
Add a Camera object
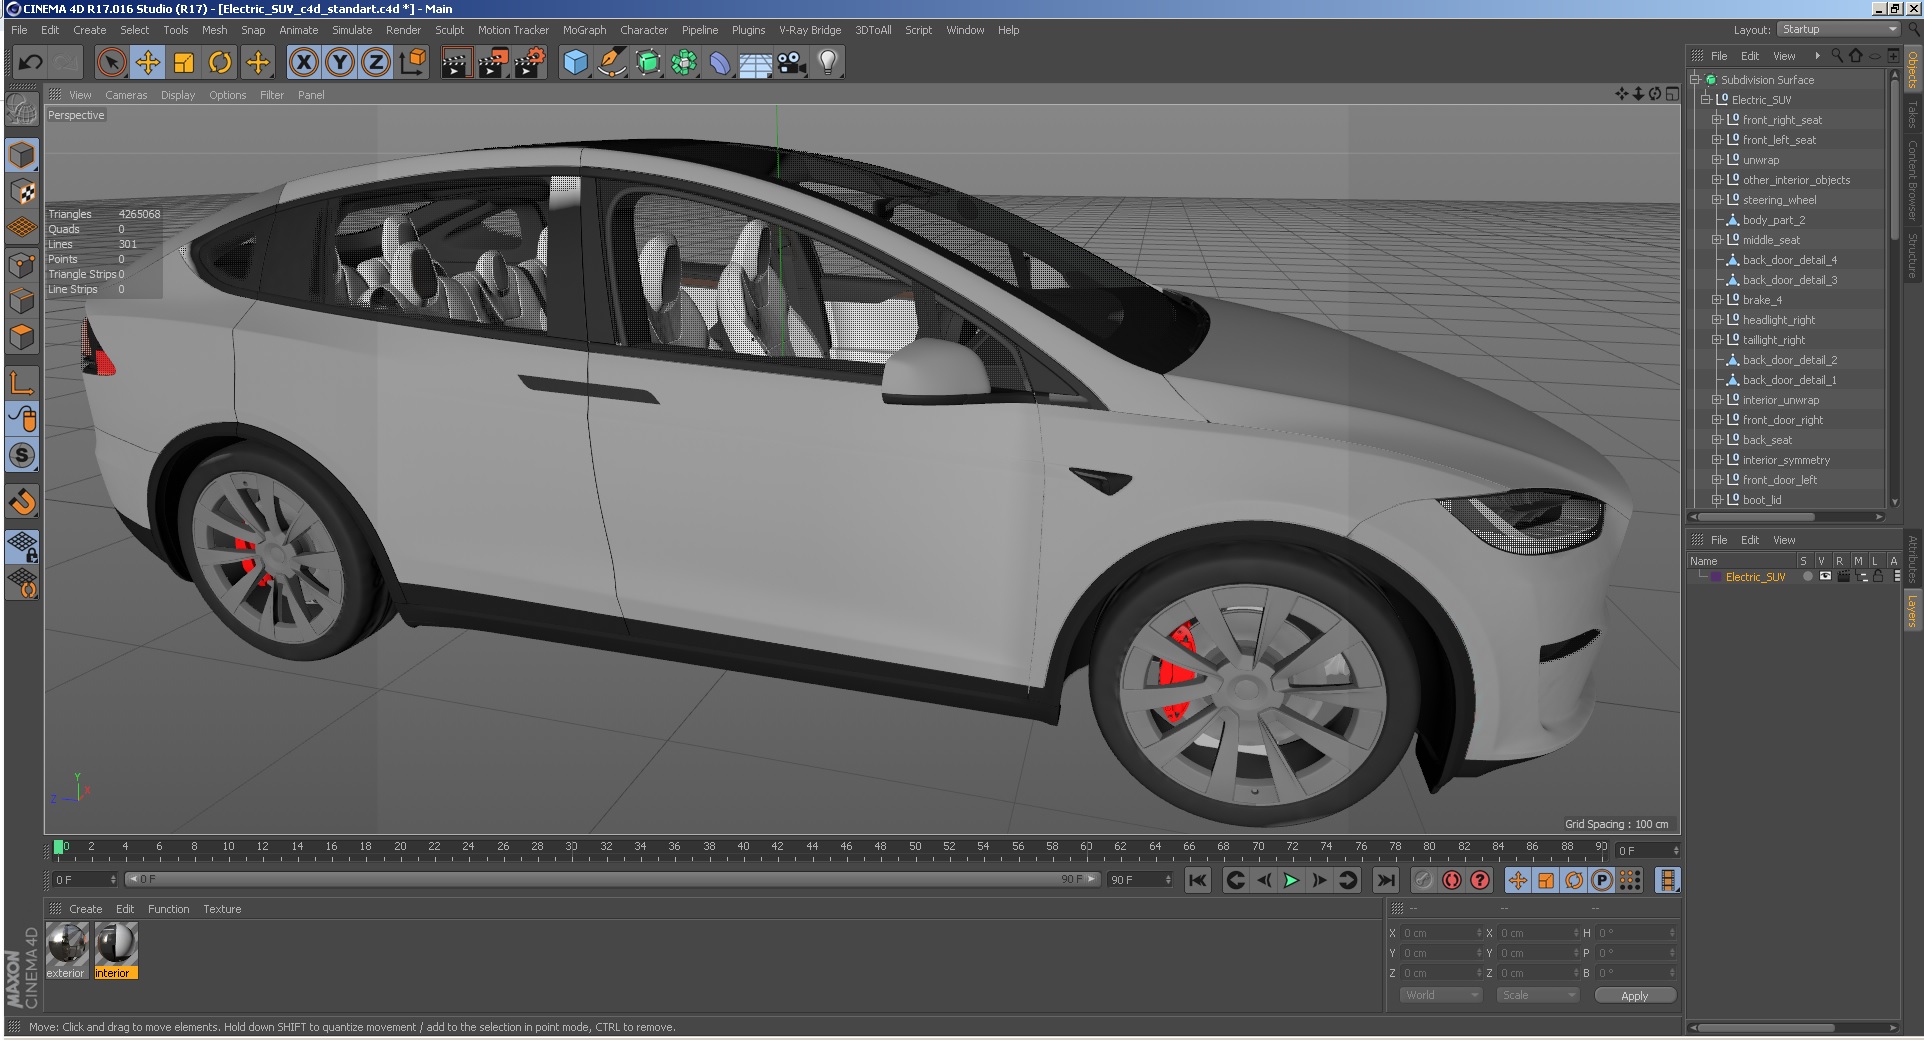(x=792, y=63)
